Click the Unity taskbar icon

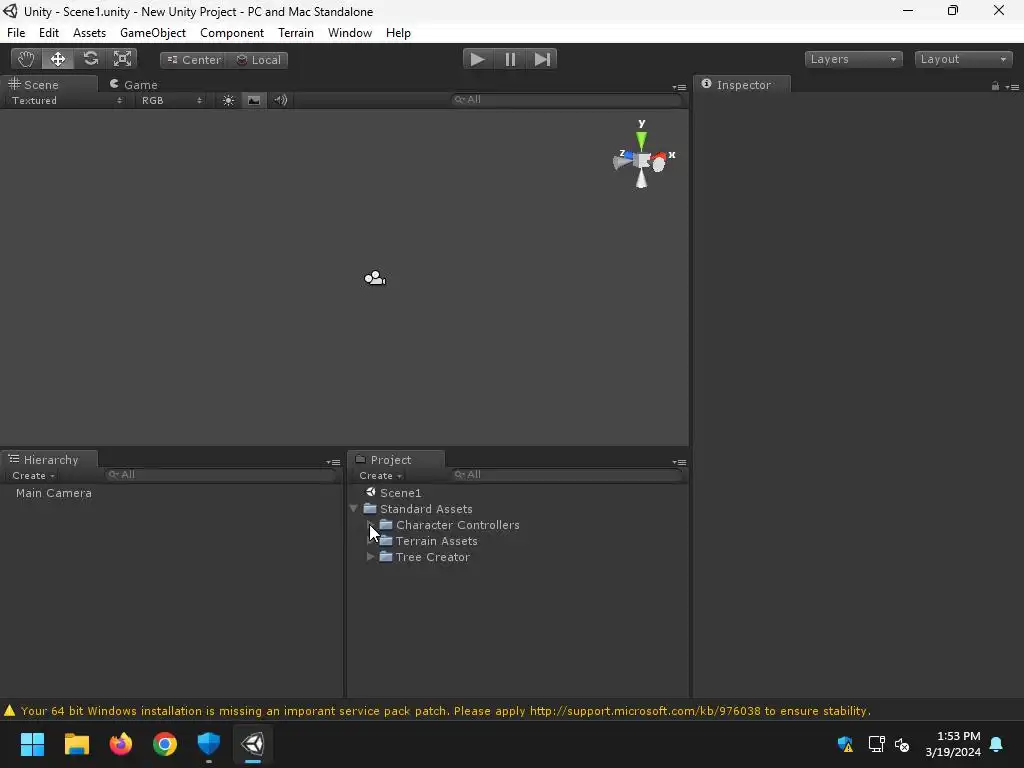click(253, 744)
